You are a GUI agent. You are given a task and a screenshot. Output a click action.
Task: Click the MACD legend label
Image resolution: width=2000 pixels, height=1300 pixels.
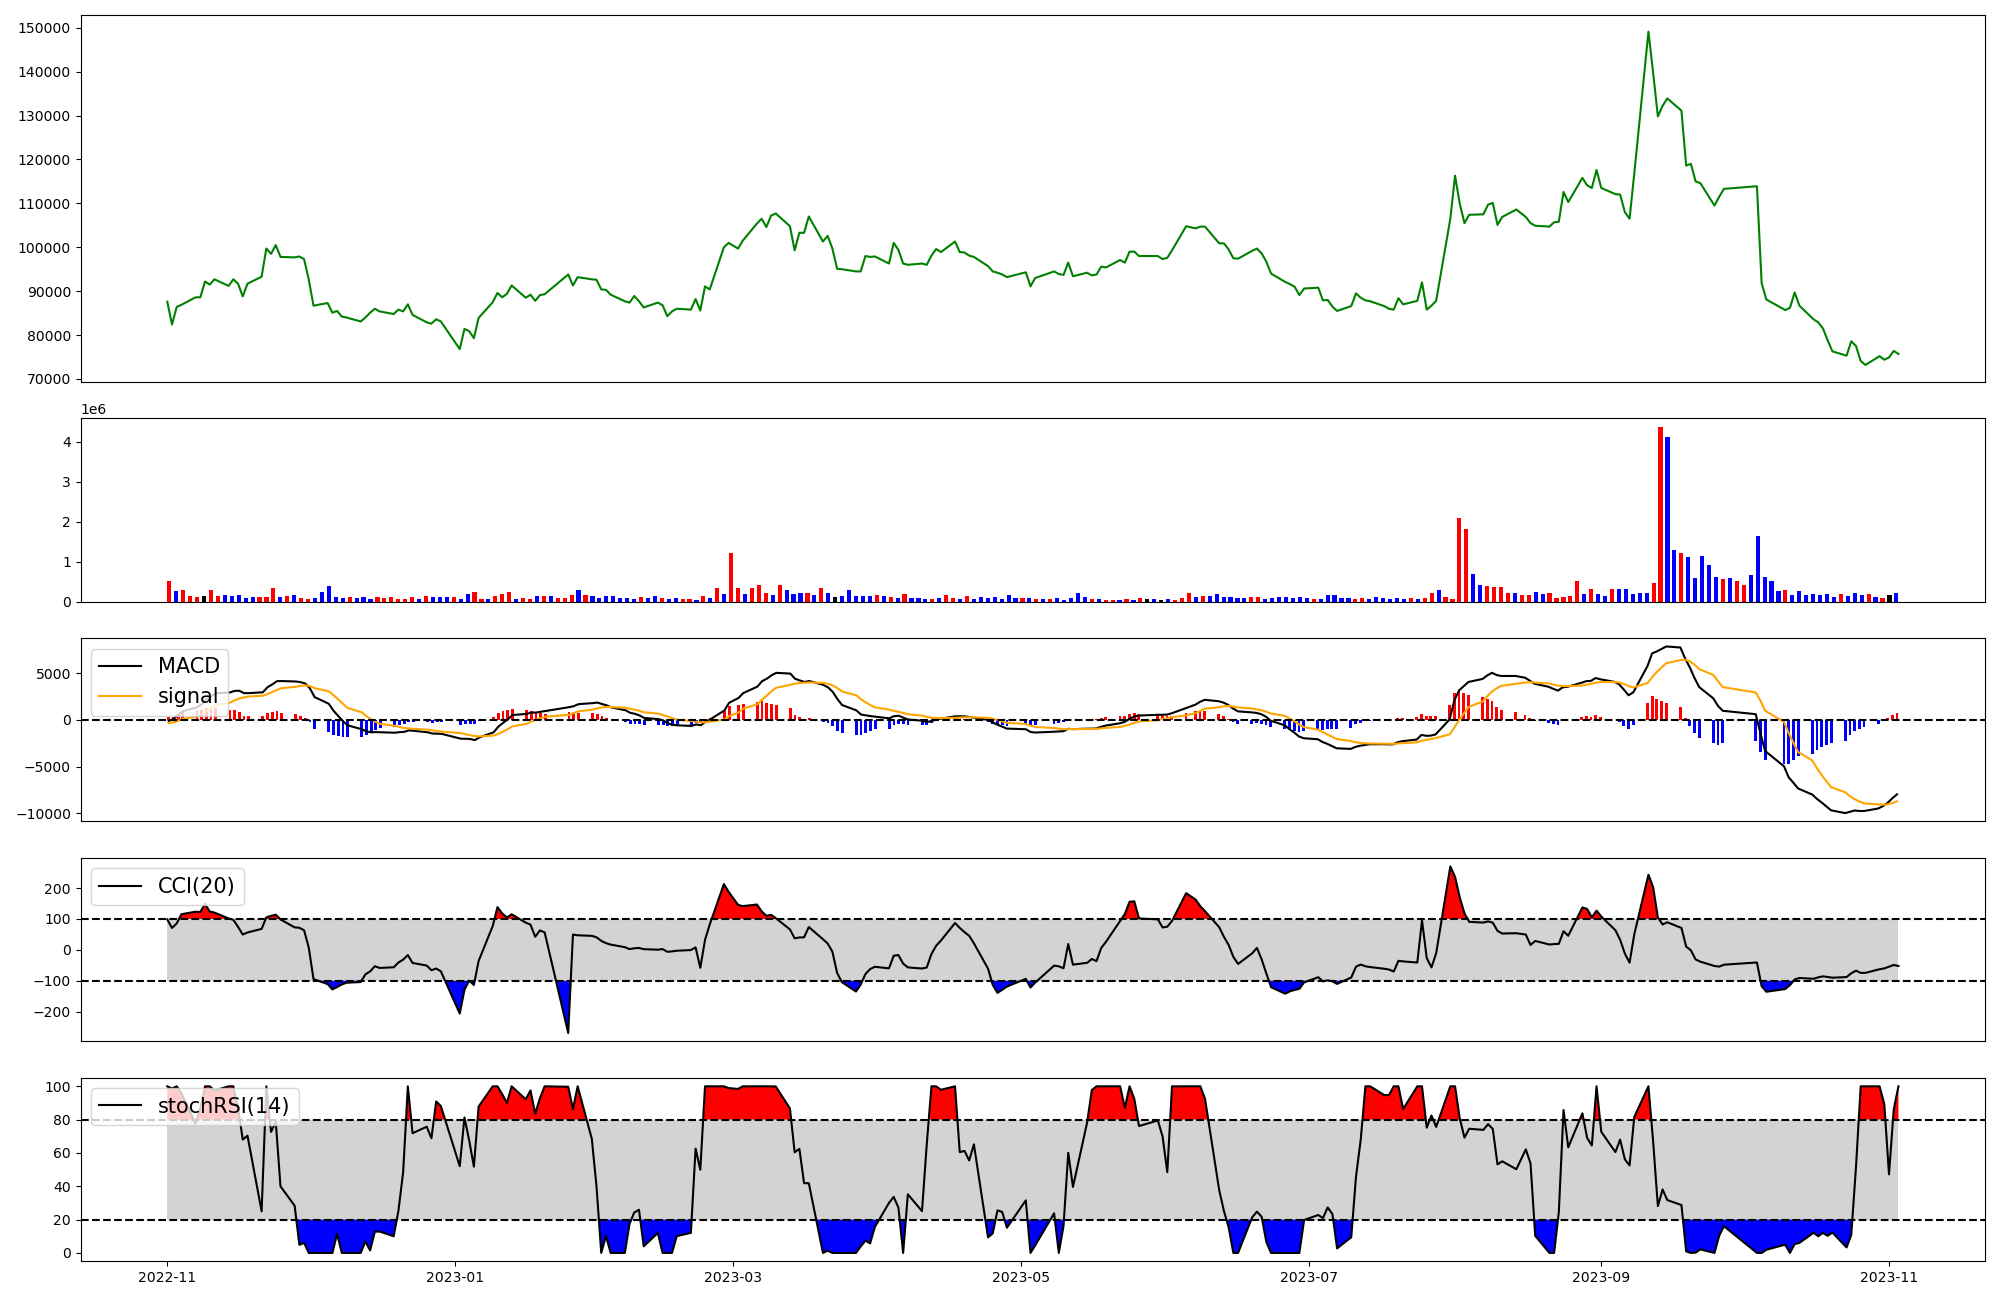[188, 666]
